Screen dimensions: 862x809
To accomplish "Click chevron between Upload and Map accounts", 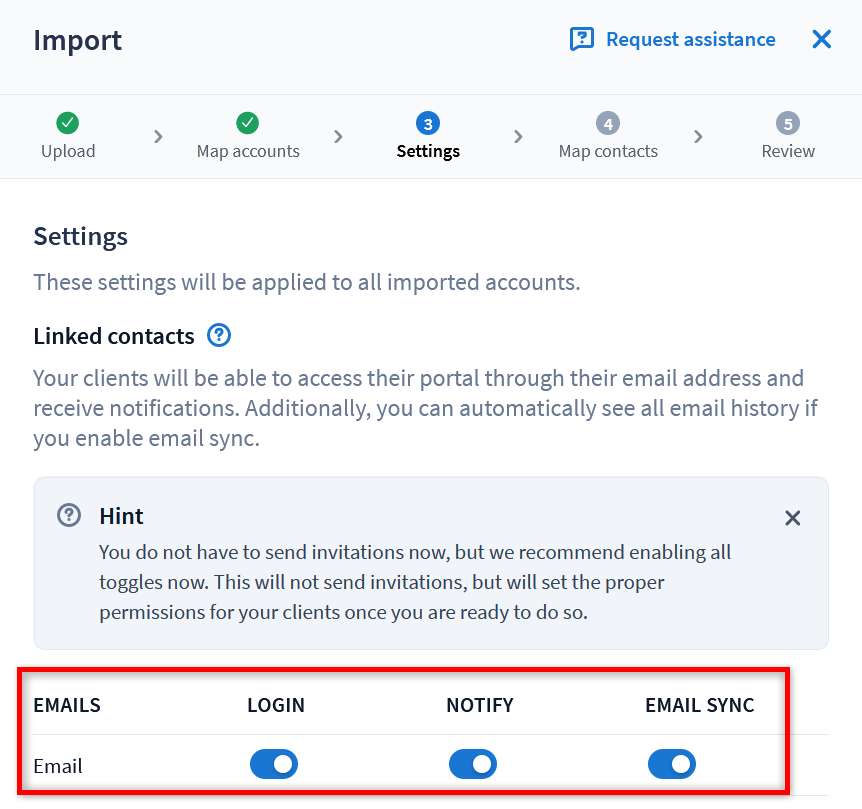I will (x=158, y=136).
